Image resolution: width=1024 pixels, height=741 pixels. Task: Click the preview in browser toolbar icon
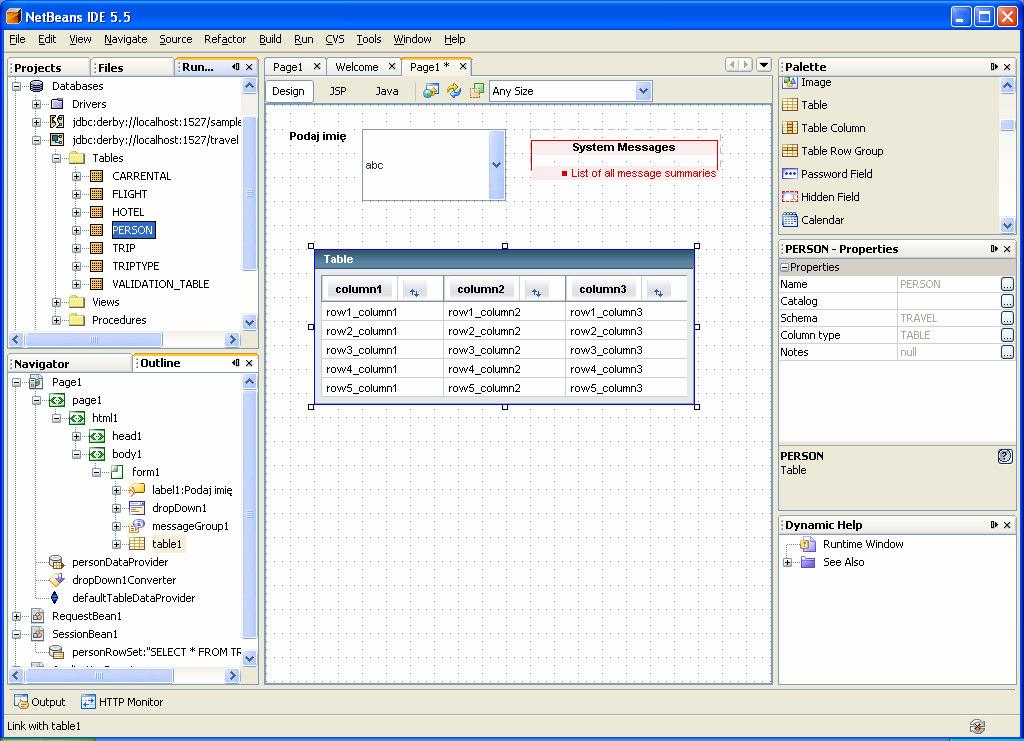pyautogui.click(x=431, y=91)
